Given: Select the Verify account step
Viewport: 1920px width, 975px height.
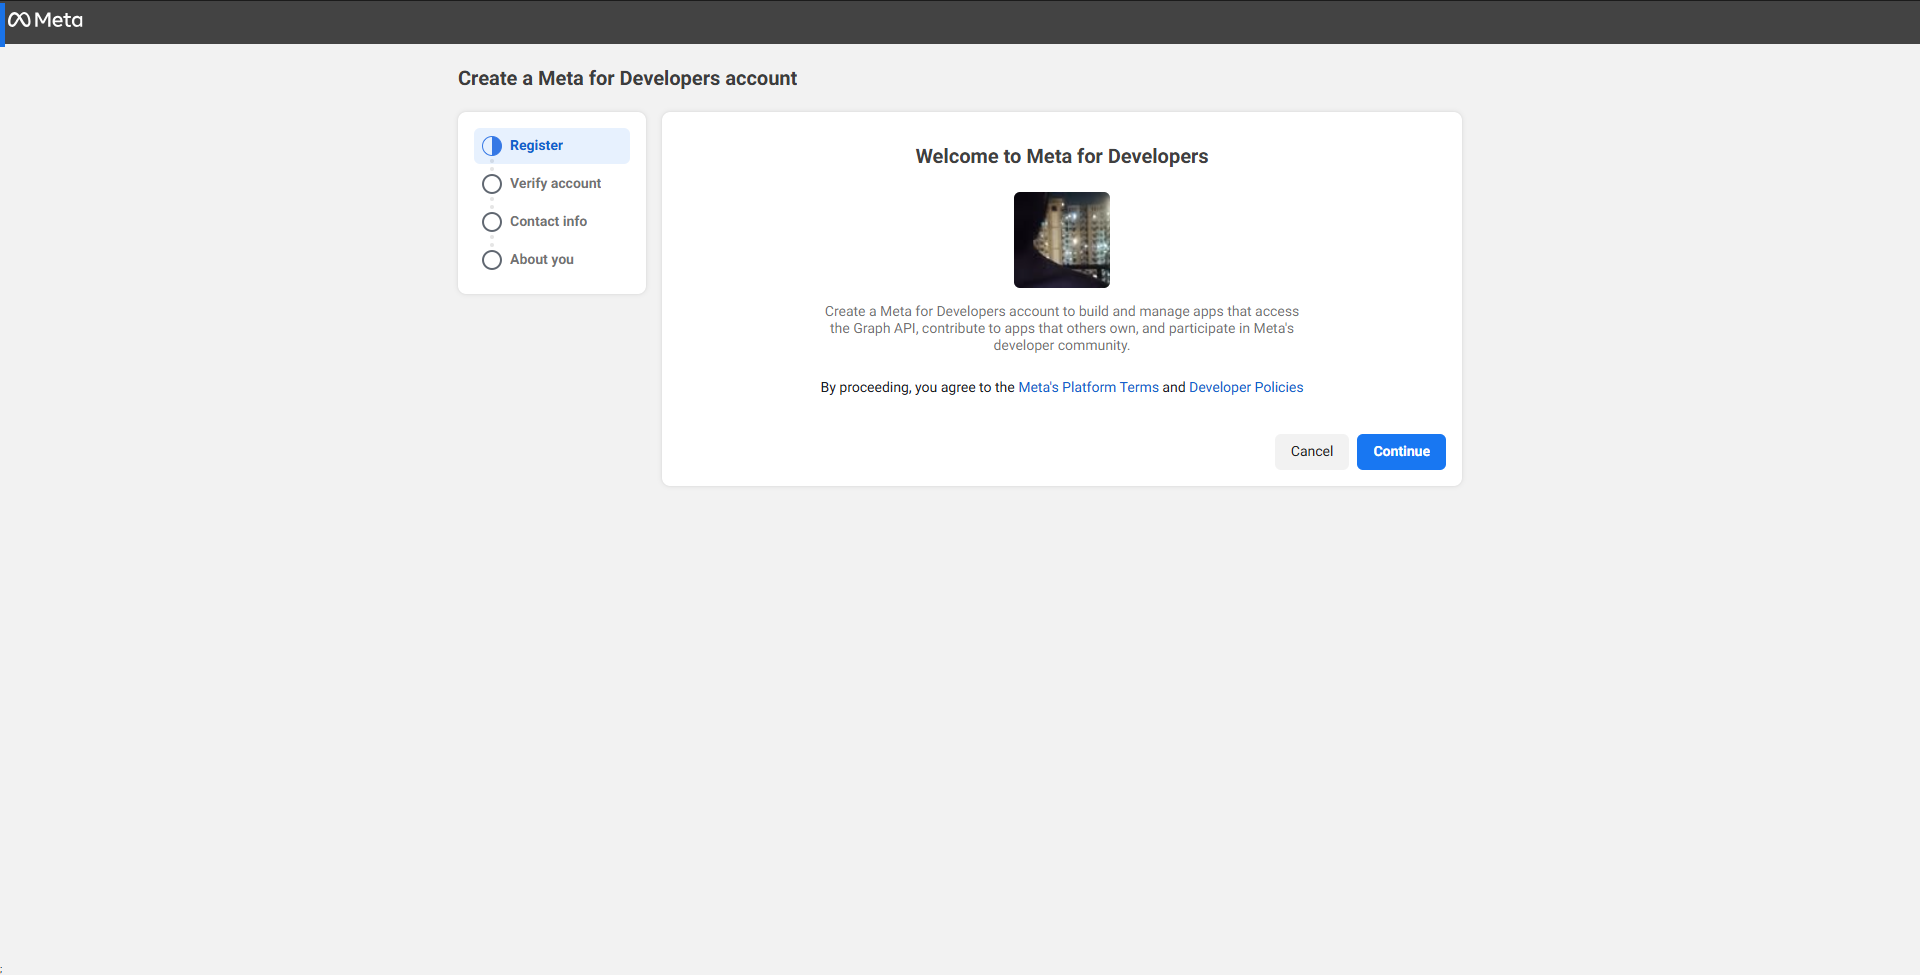Looking at the screenshot, I should coord(556,183).
